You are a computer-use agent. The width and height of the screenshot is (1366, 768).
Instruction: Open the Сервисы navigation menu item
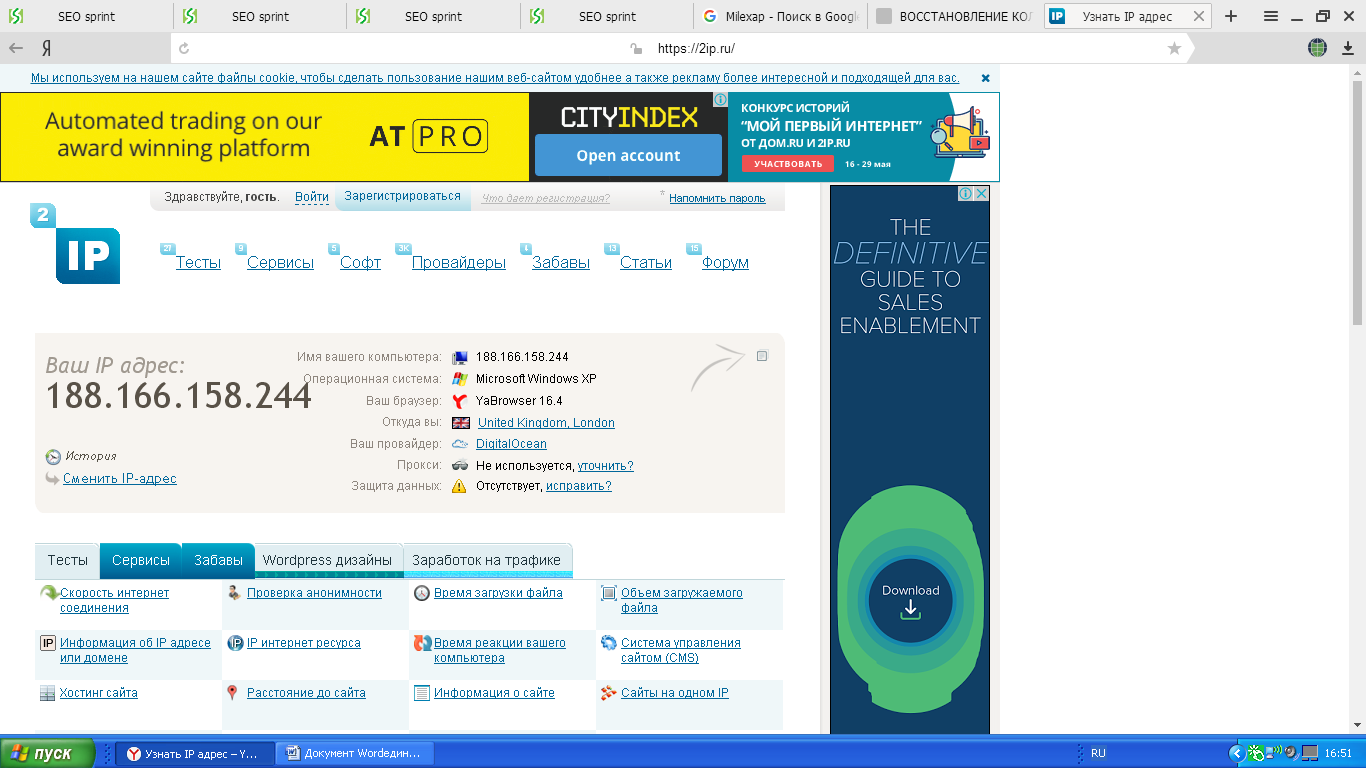pos(280,263)
